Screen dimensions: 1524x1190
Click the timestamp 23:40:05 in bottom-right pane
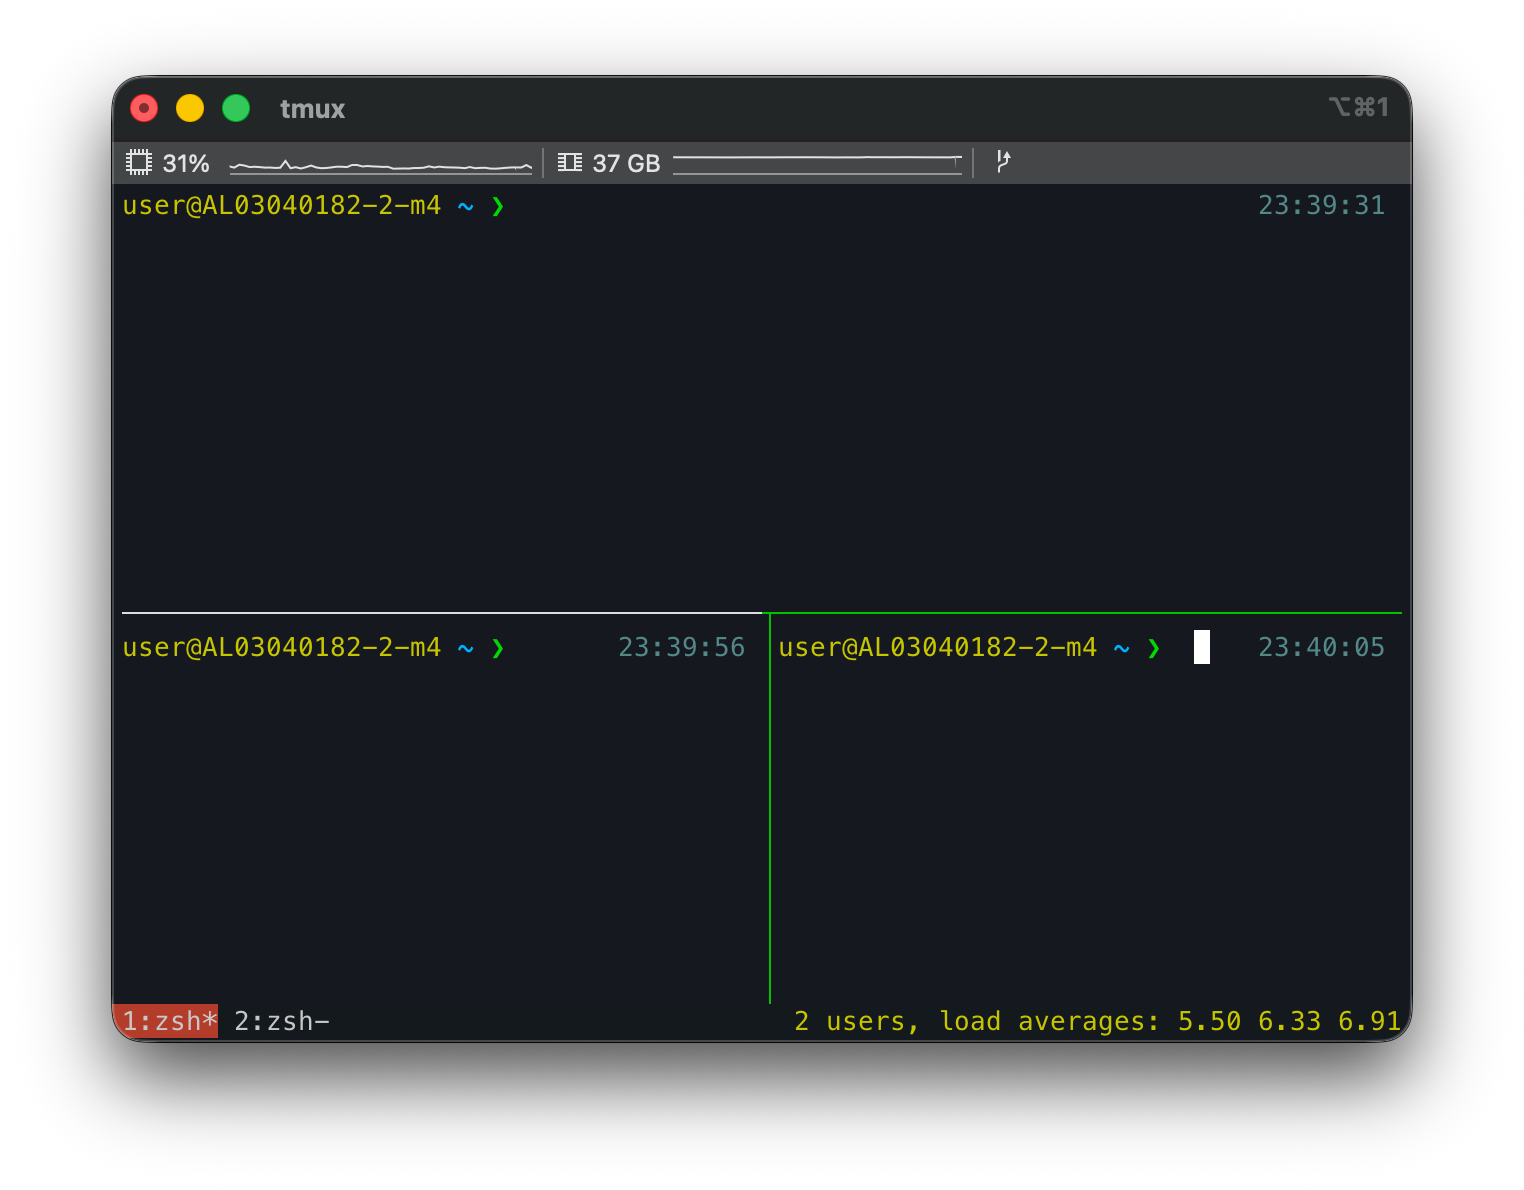1321,647
